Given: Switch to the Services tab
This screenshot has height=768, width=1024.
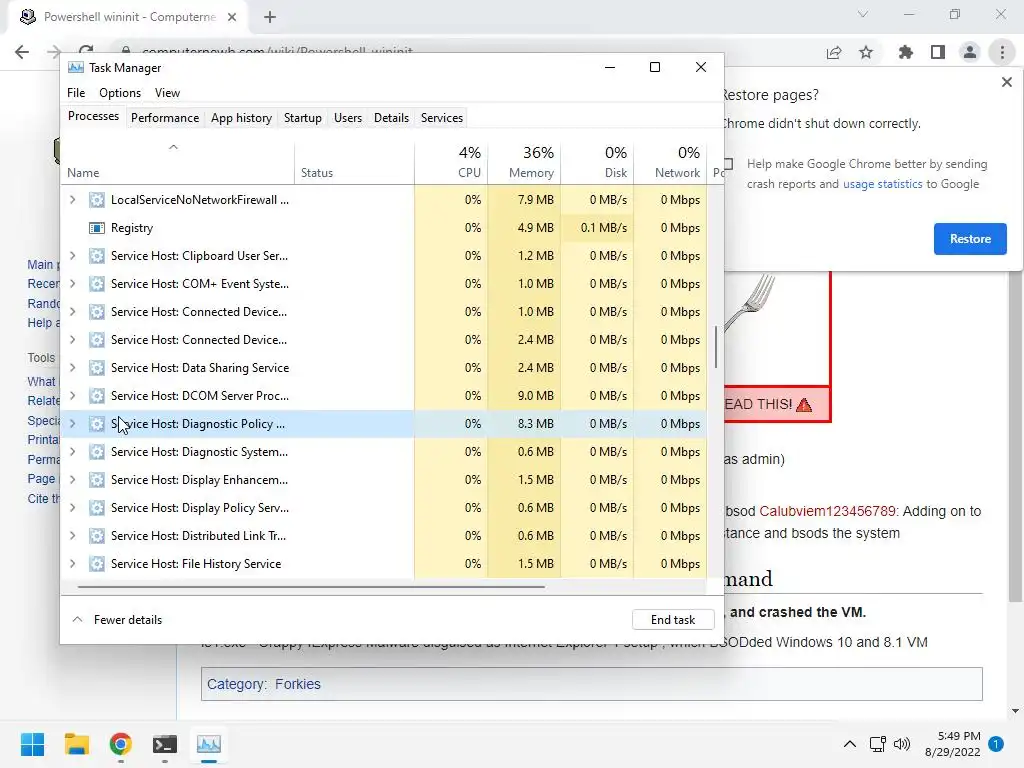Looking at the screenshot, I should (441, 118).
